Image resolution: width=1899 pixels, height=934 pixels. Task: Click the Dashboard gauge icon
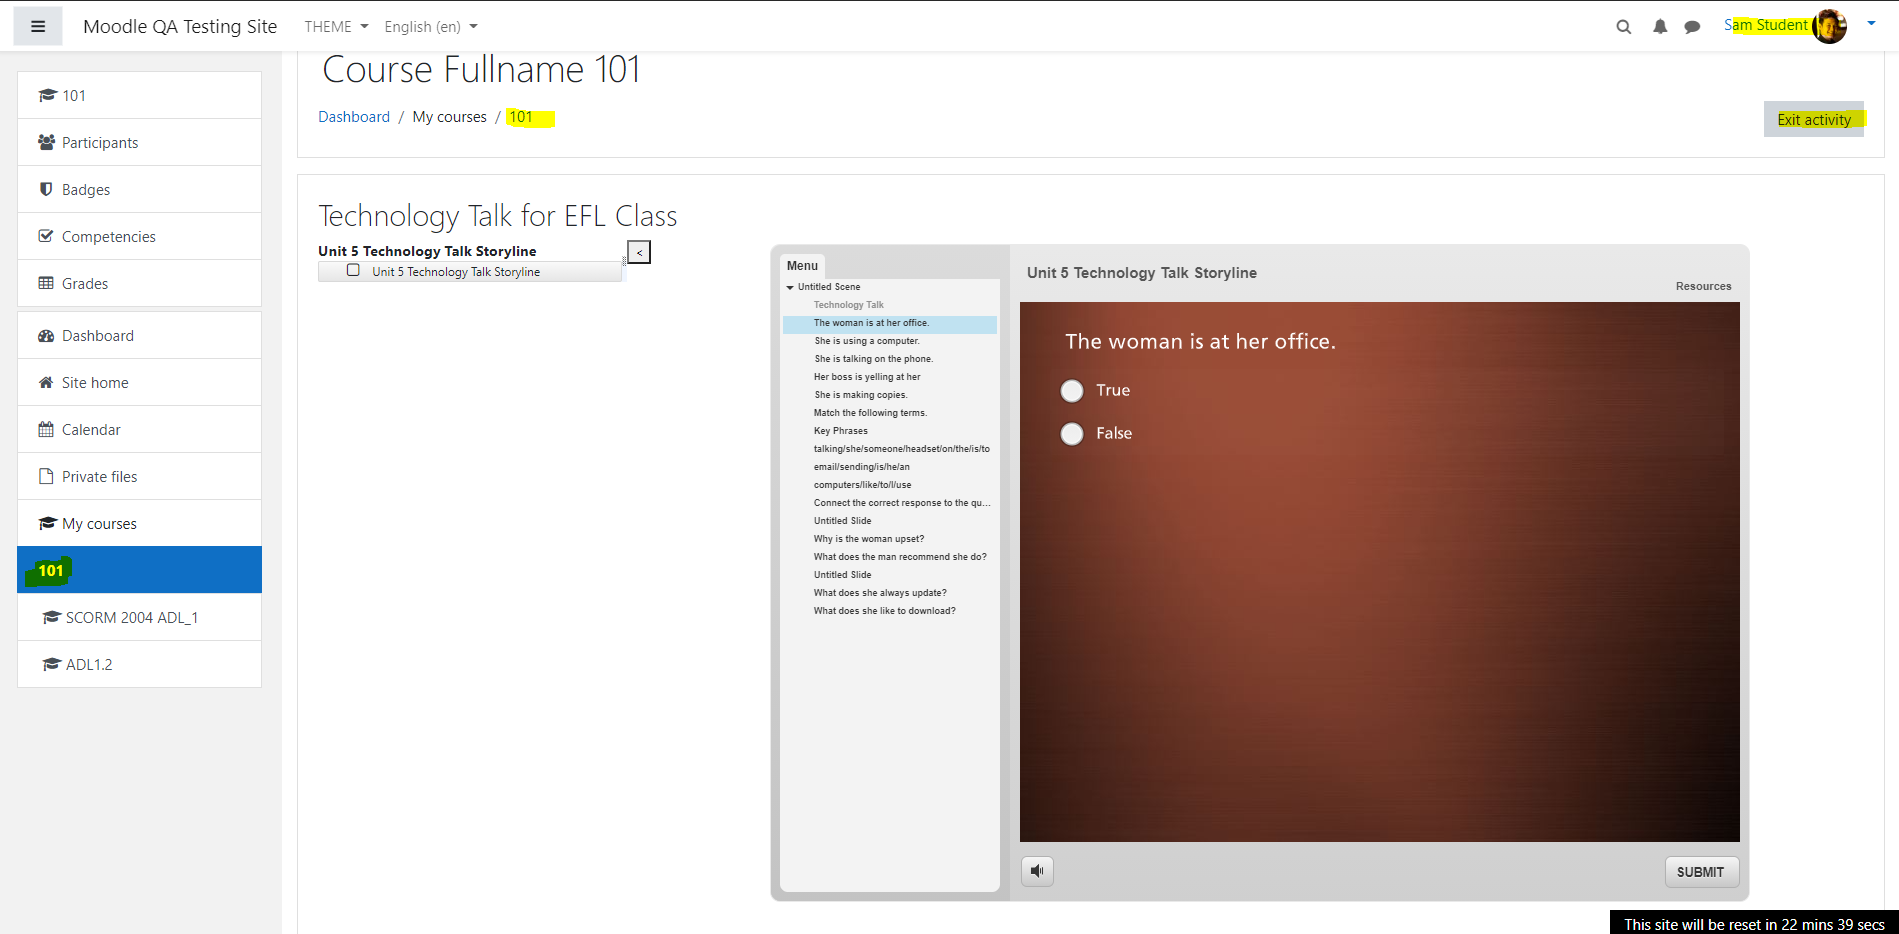46,336
